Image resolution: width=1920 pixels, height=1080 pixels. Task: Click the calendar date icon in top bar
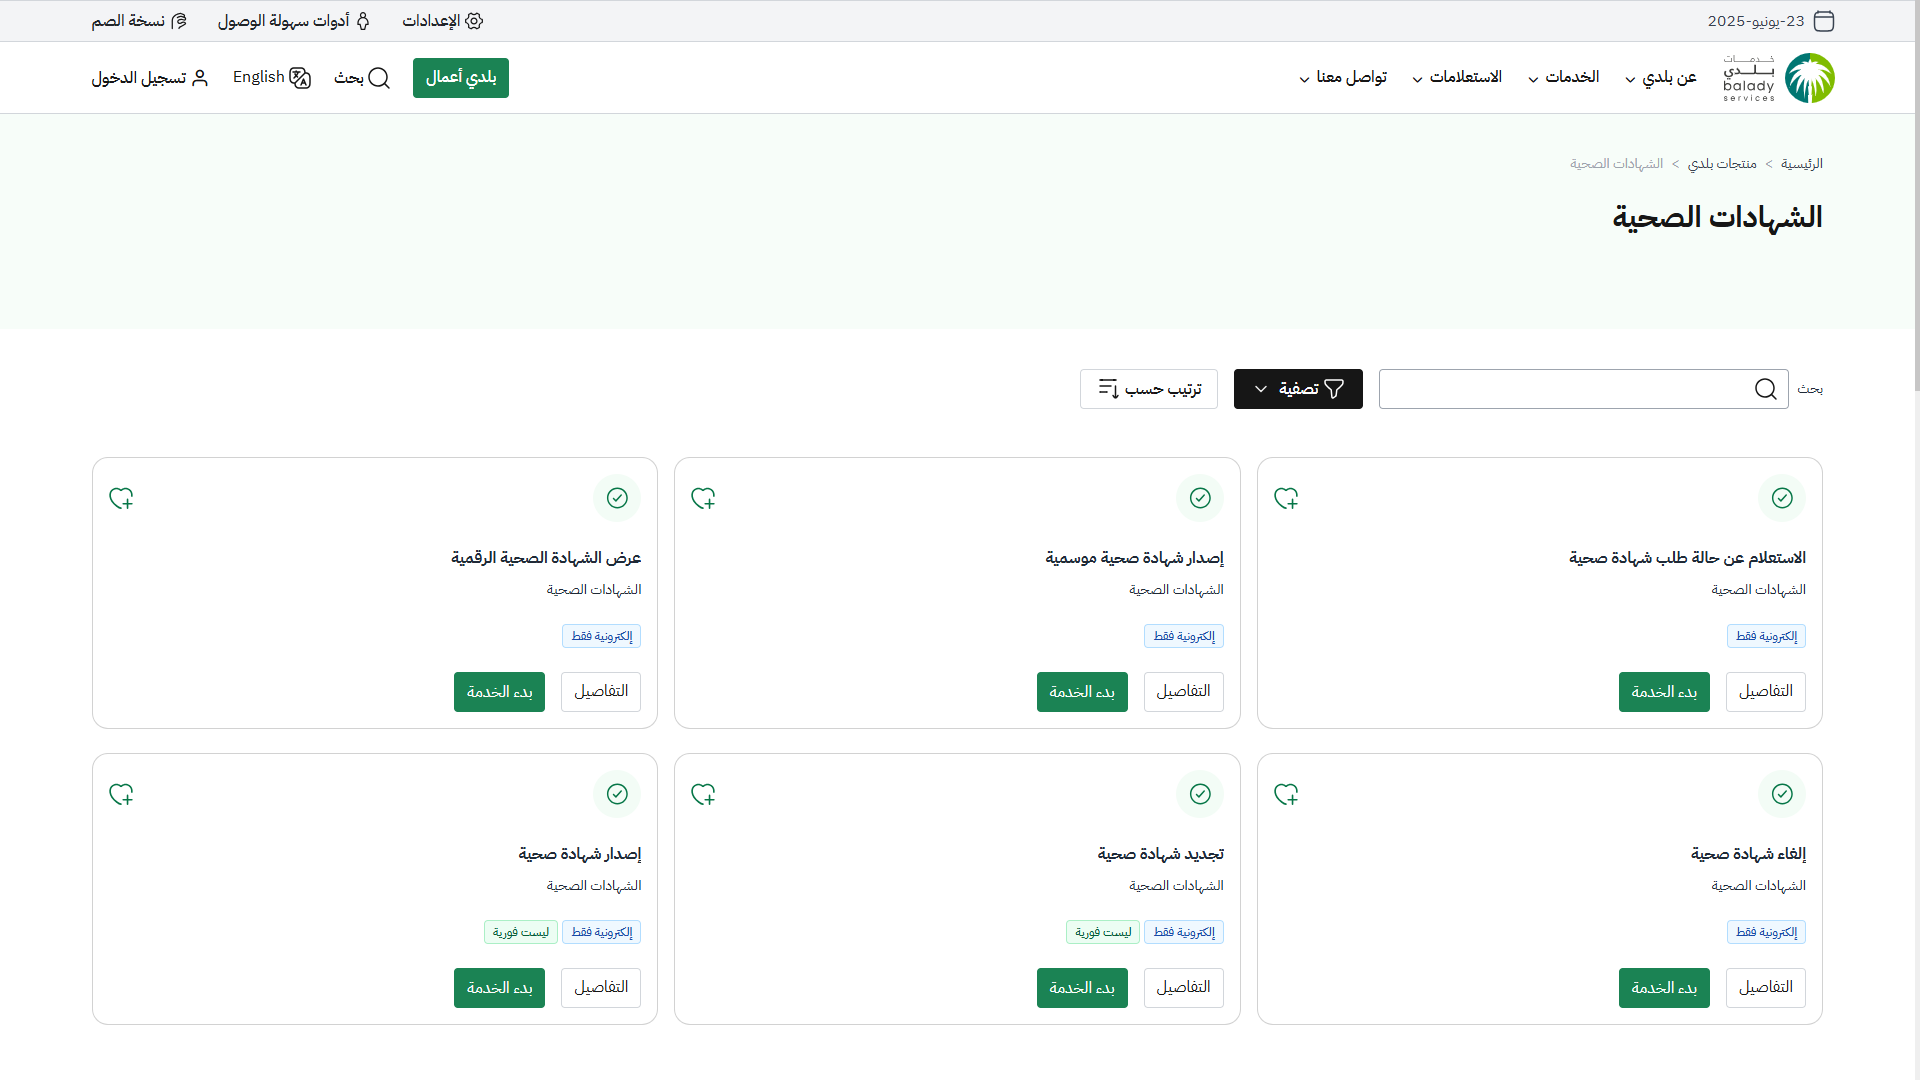click(x=1824, y=21)
